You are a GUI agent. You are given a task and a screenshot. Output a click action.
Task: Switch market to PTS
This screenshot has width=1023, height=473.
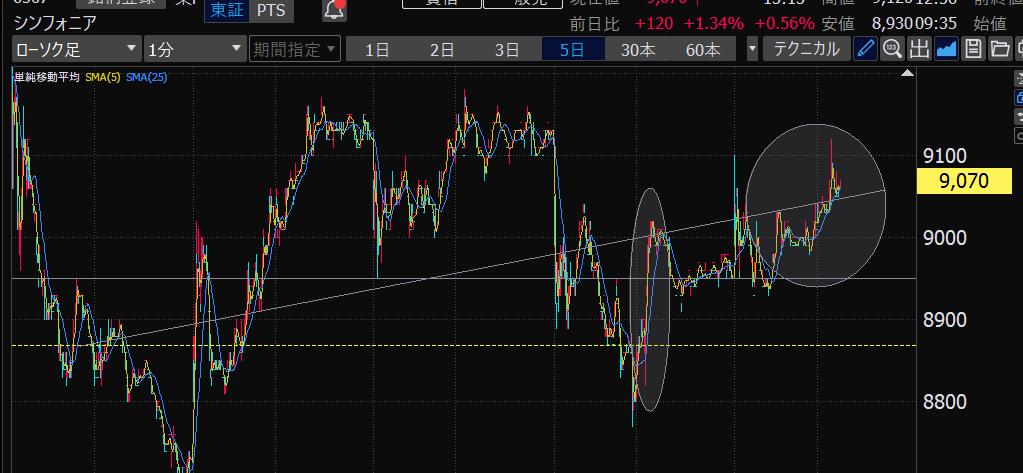268,10
